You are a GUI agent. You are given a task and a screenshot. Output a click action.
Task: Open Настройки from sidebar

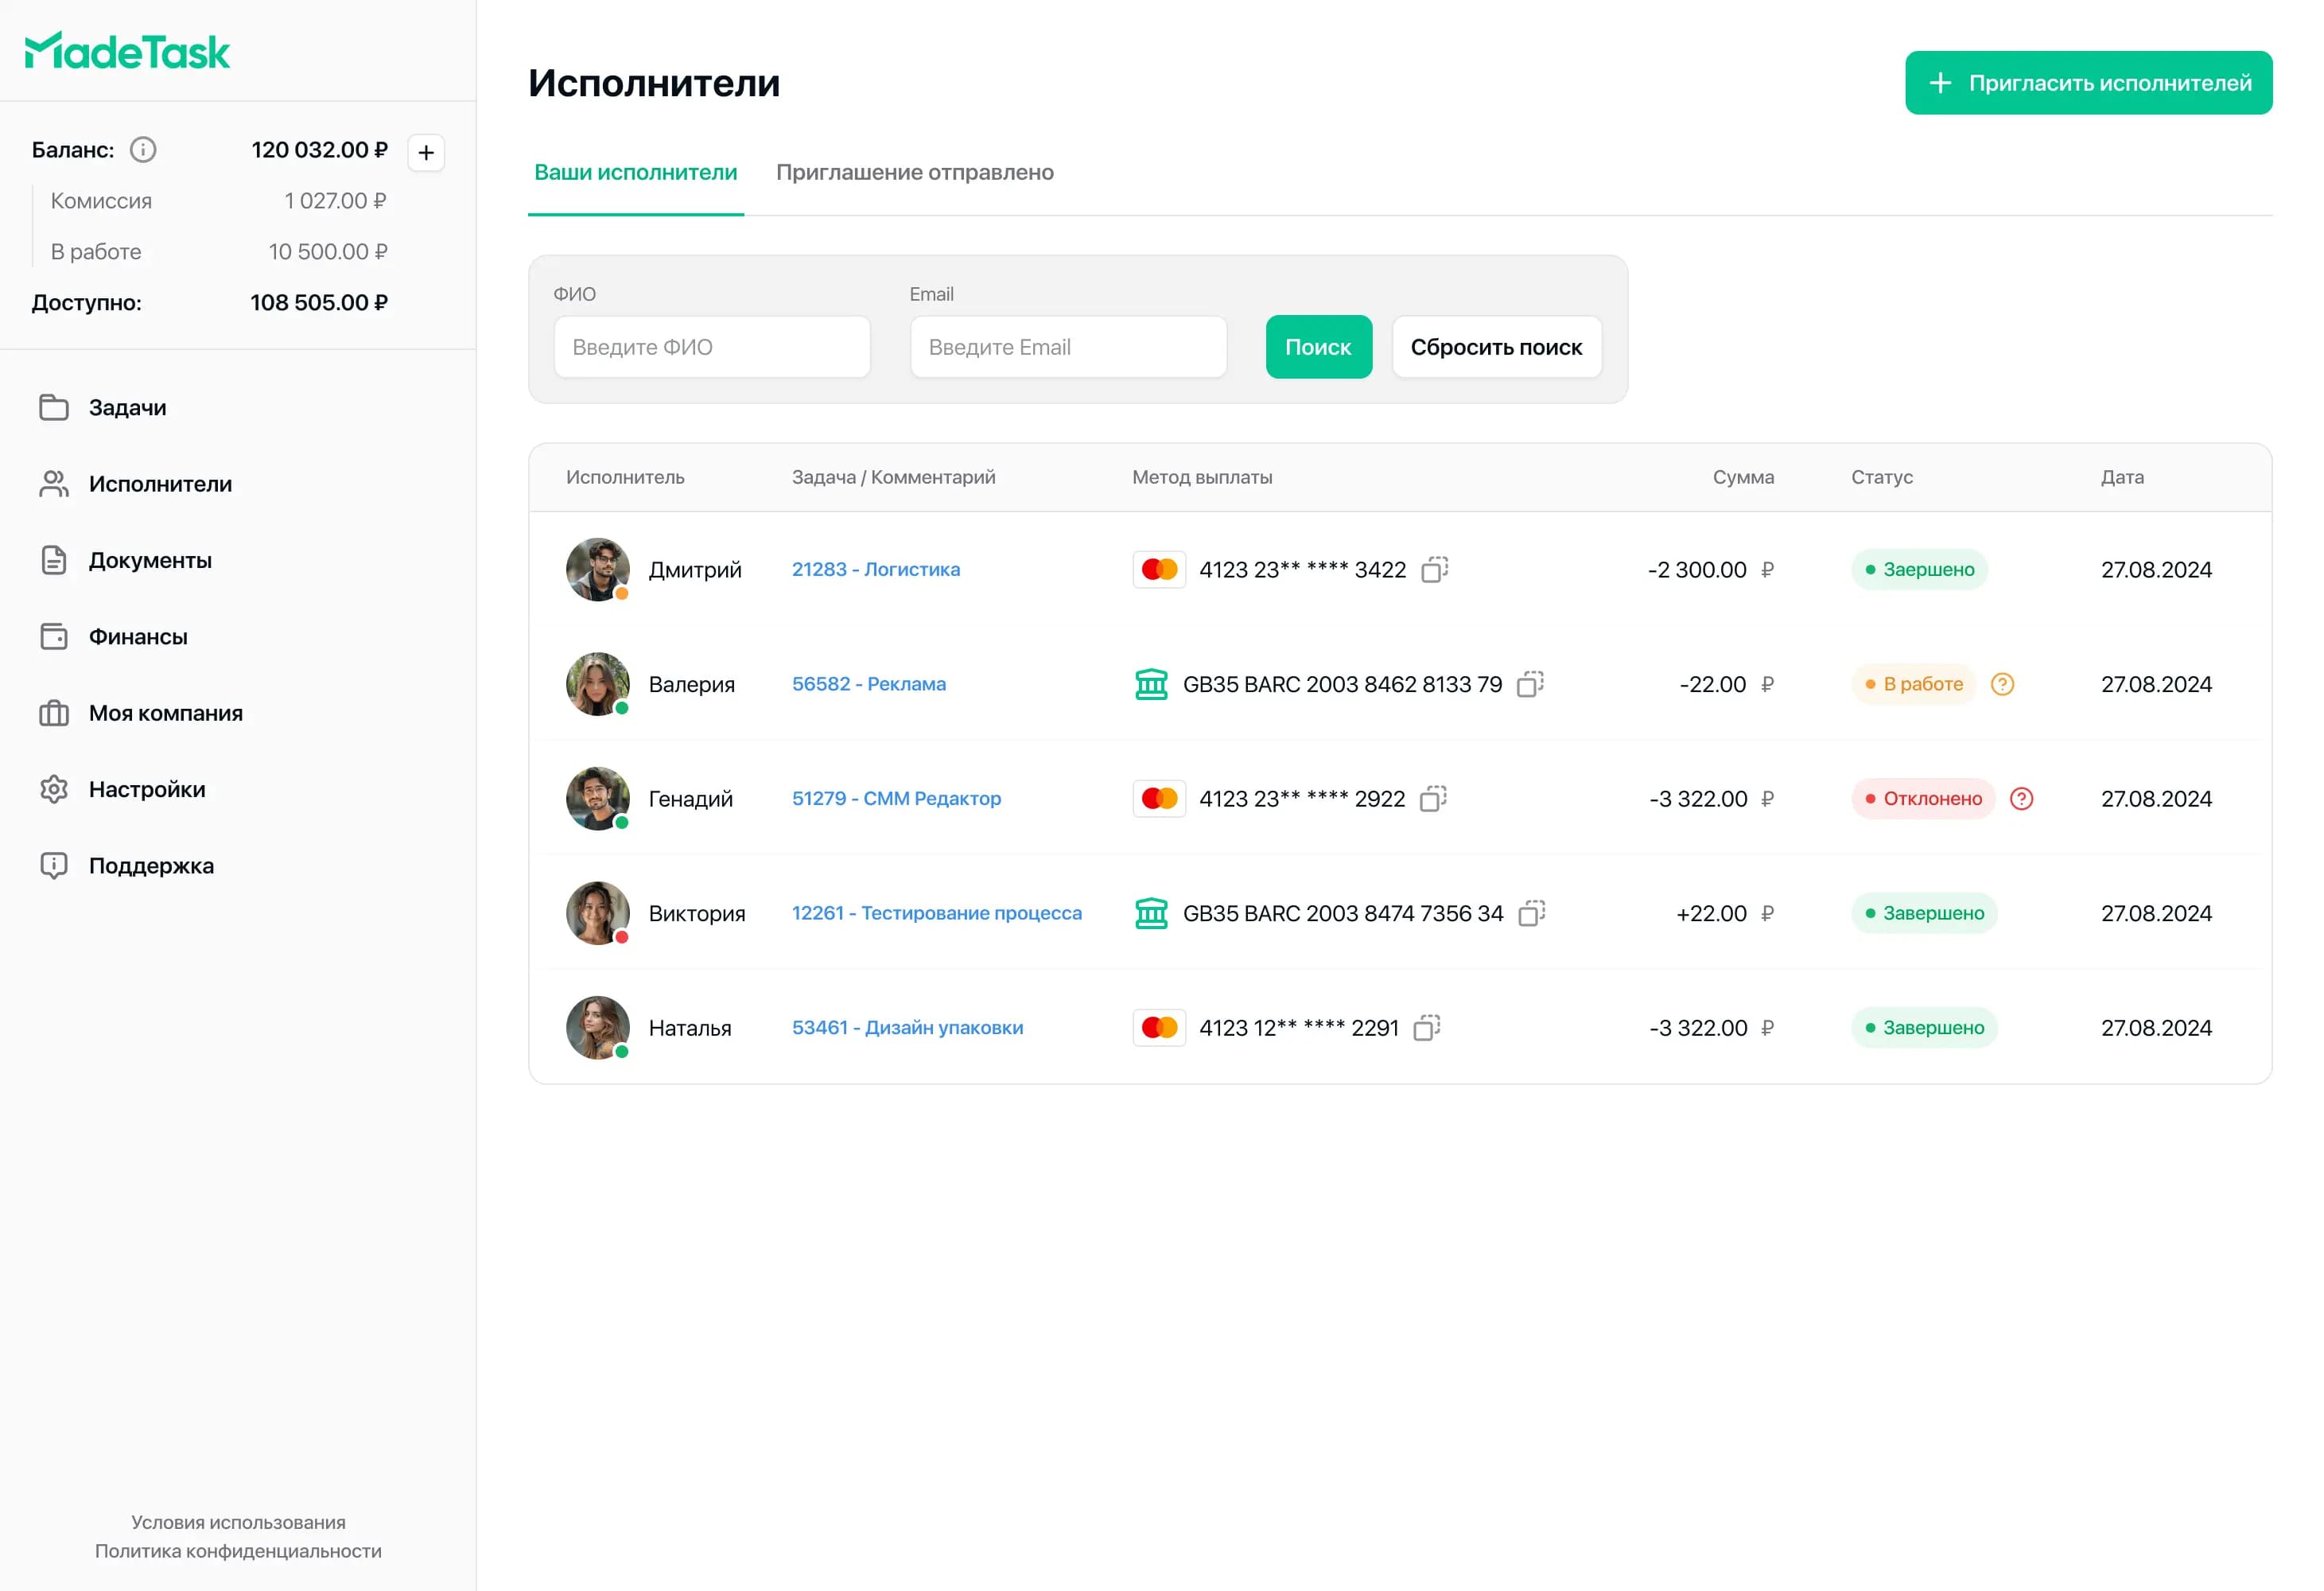[147, 790]
